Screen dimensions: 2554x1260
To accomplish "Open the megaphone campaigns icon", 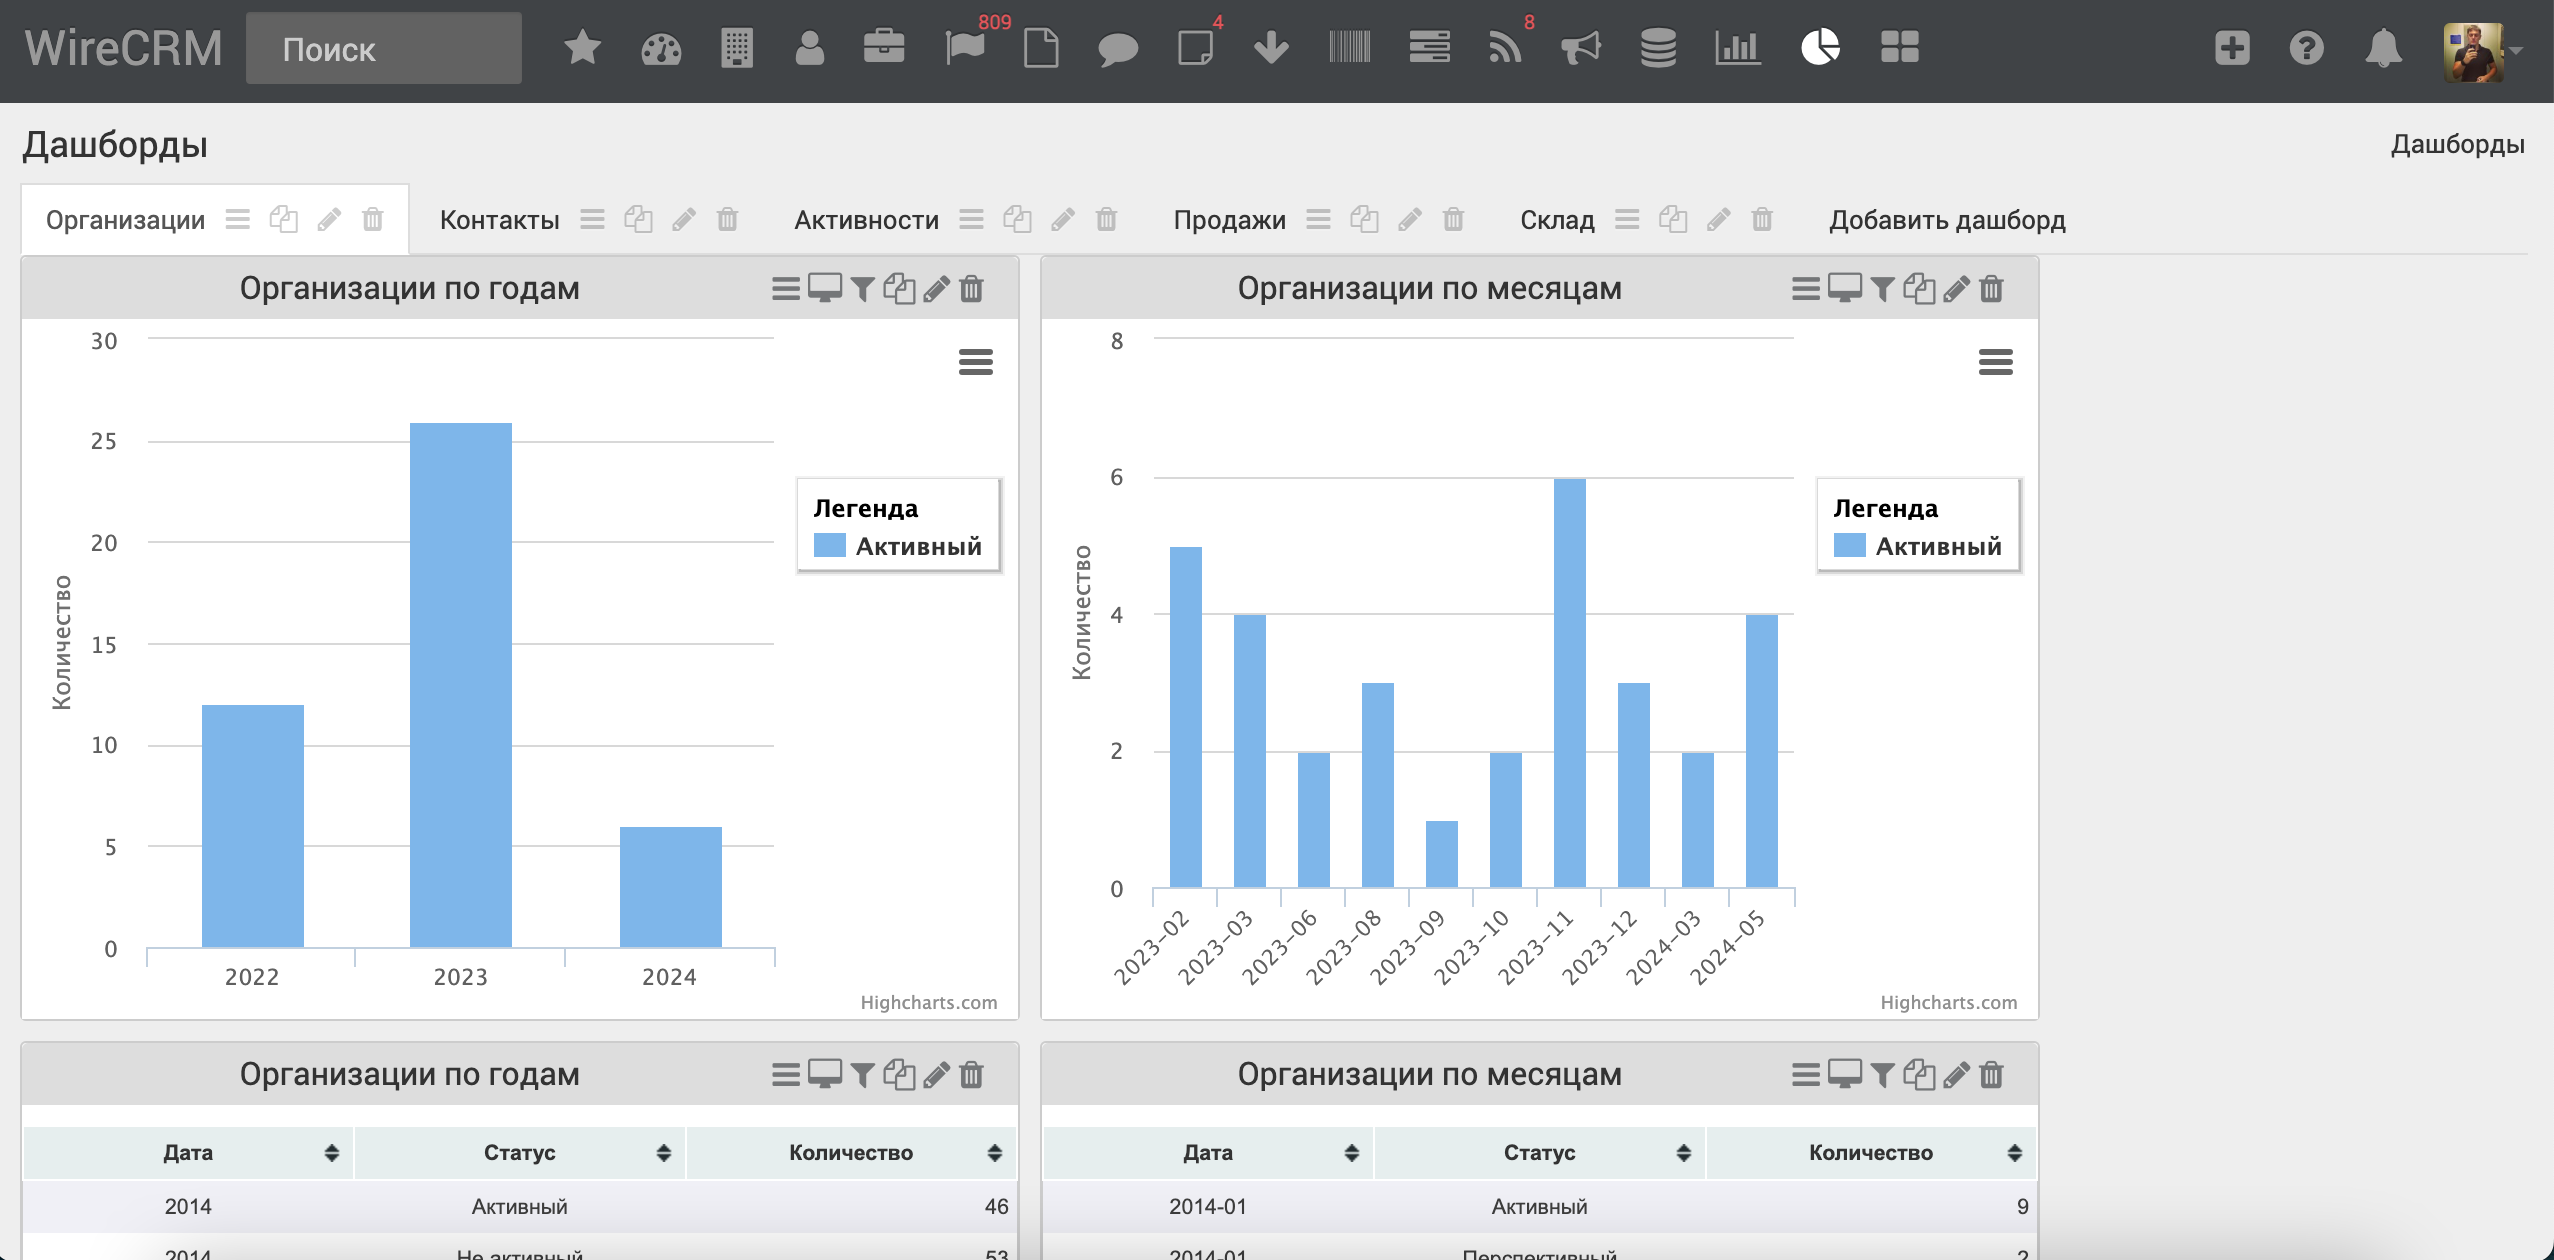I will [x=1581, y=48].
